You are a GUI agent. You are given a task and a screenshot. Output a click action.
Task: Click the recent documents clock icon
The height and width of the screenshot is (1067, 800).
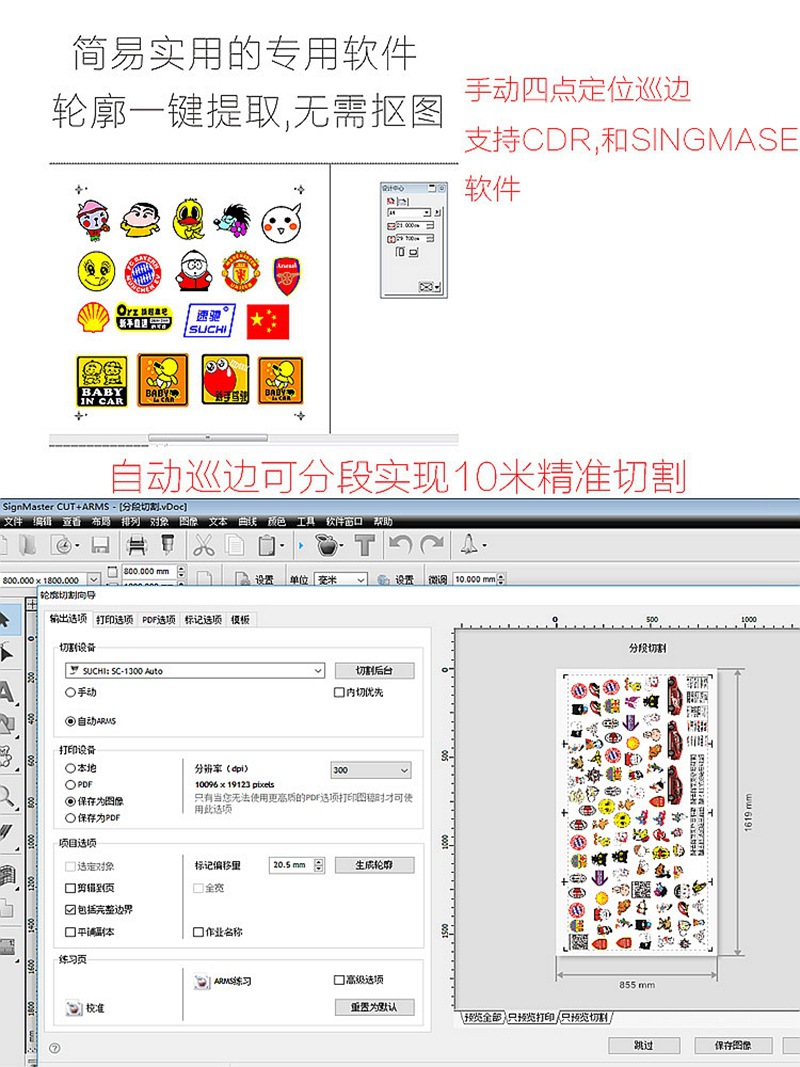point(63,545)
